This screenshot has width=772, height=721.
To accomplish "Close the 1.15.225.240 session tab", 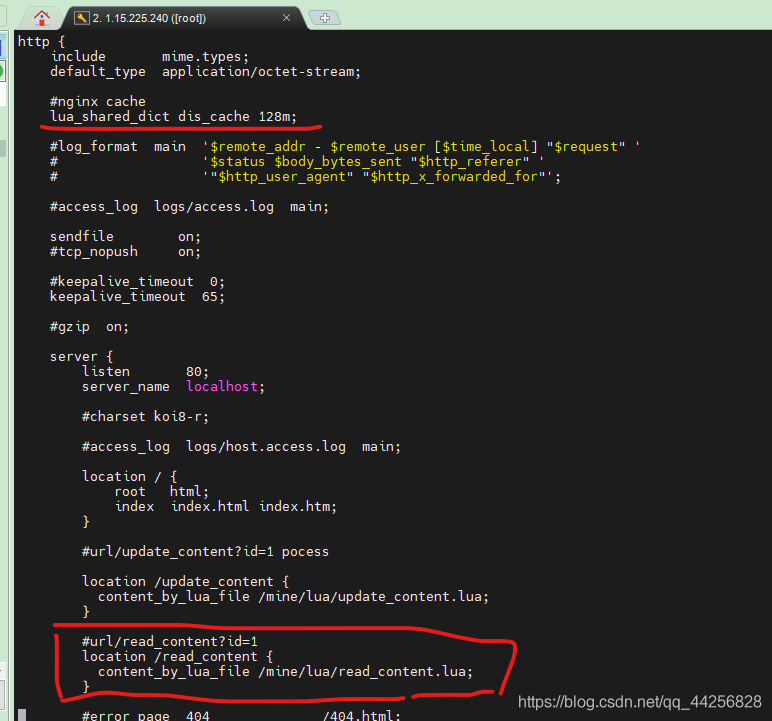I will click(x=286, y=18).
